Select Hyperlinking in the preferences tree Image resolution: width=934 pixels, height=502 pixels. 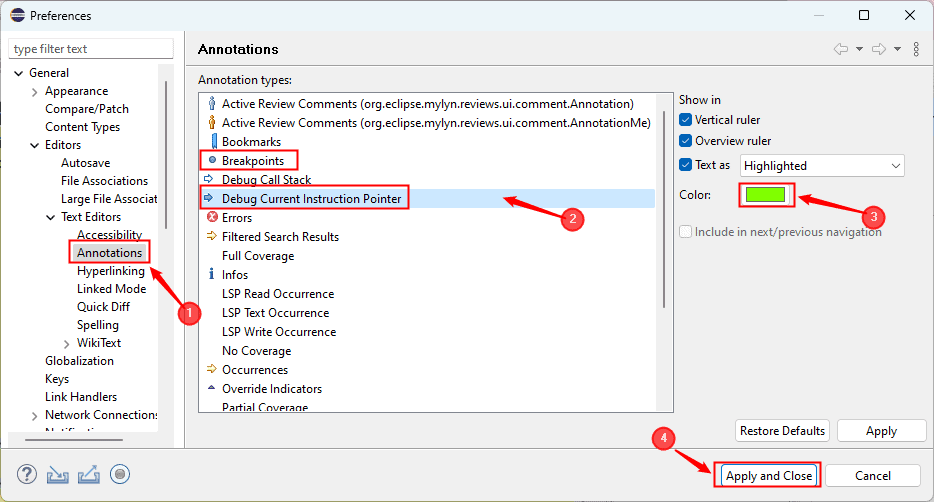coord(110,271)
